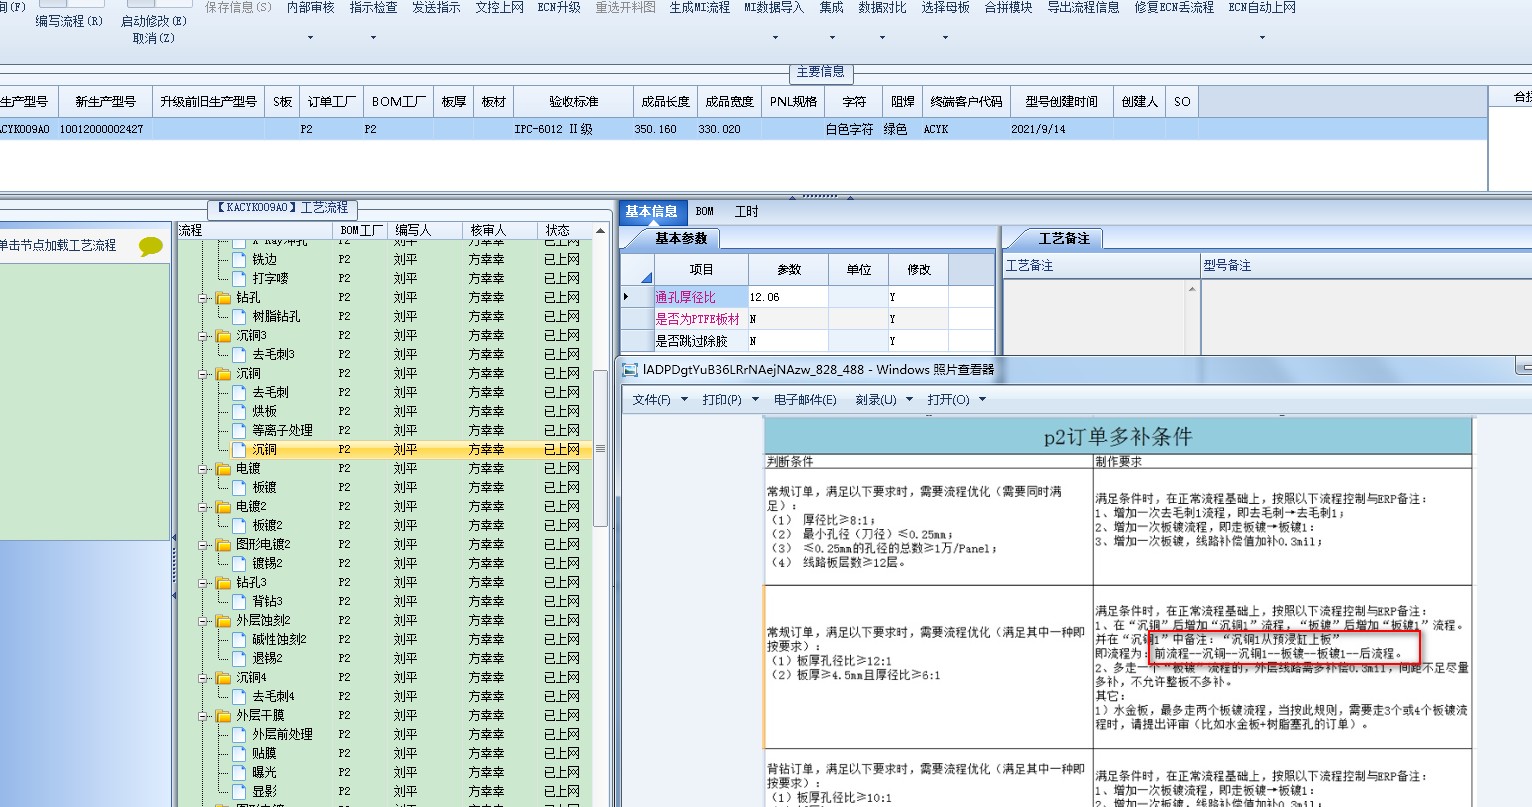Click the ECN升级 toolbar button
The width and height of the screenshot is (1532, 807).
559,8
